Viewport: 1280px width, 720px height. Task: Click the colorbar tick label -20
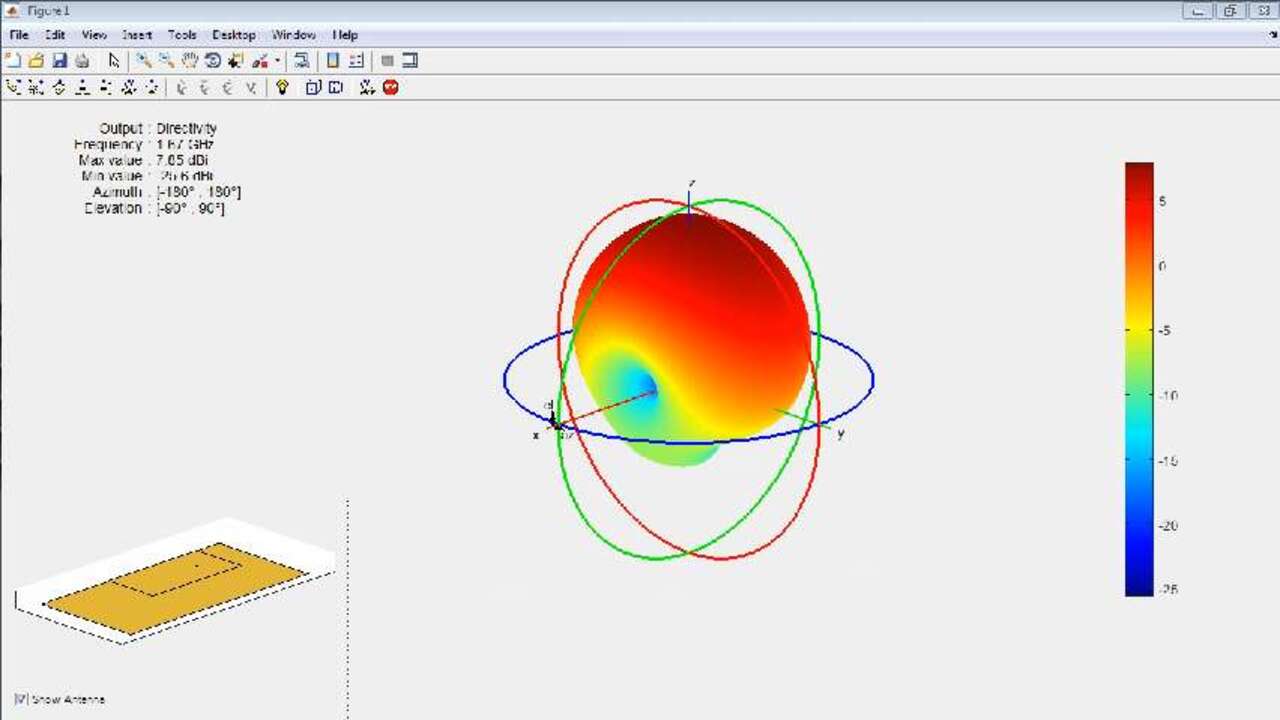coord(1167,526)
